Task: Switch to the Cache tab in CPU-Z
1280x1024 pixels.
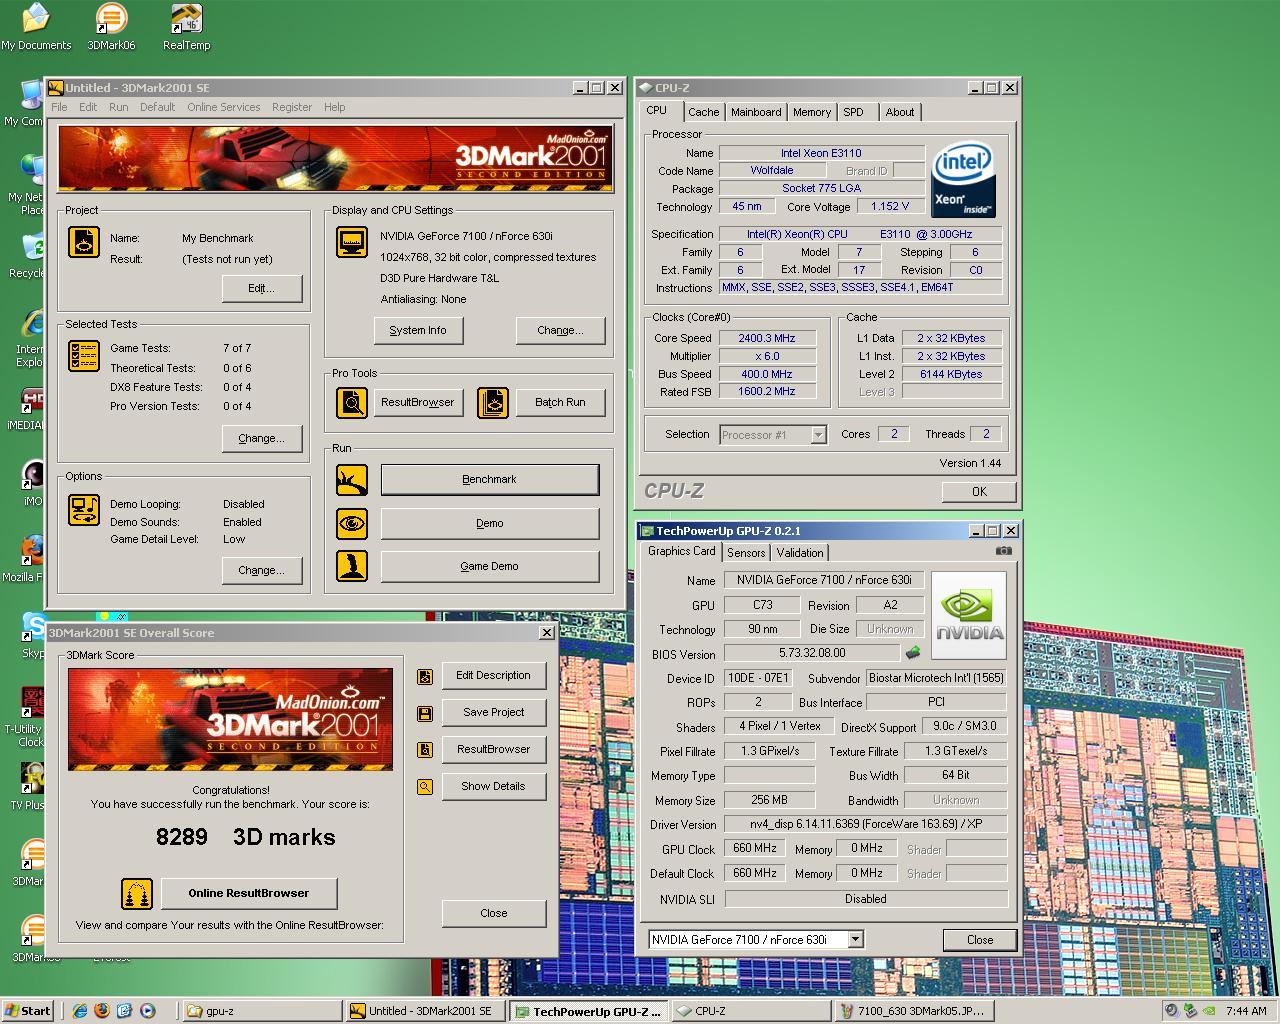Action: [703, 112]
